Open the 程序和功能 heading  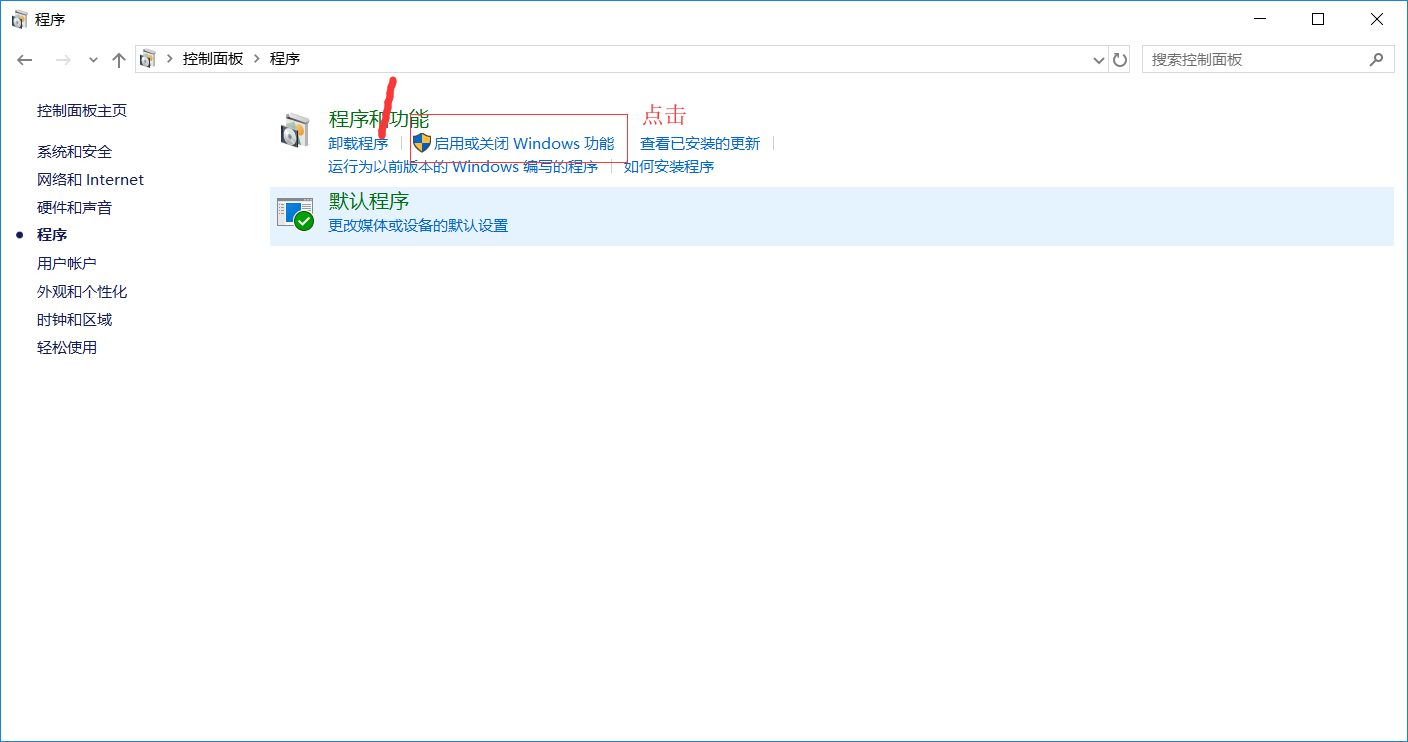pos(379,119)
